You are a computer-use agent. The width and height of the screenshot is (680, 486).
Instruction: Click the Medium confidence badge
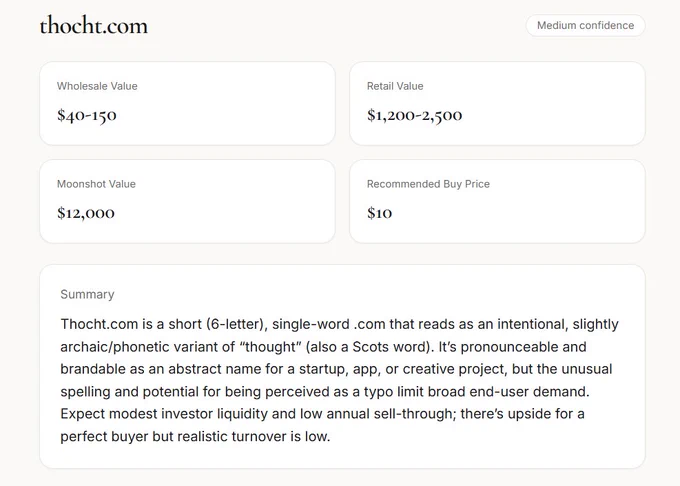[x=585, y=26]
